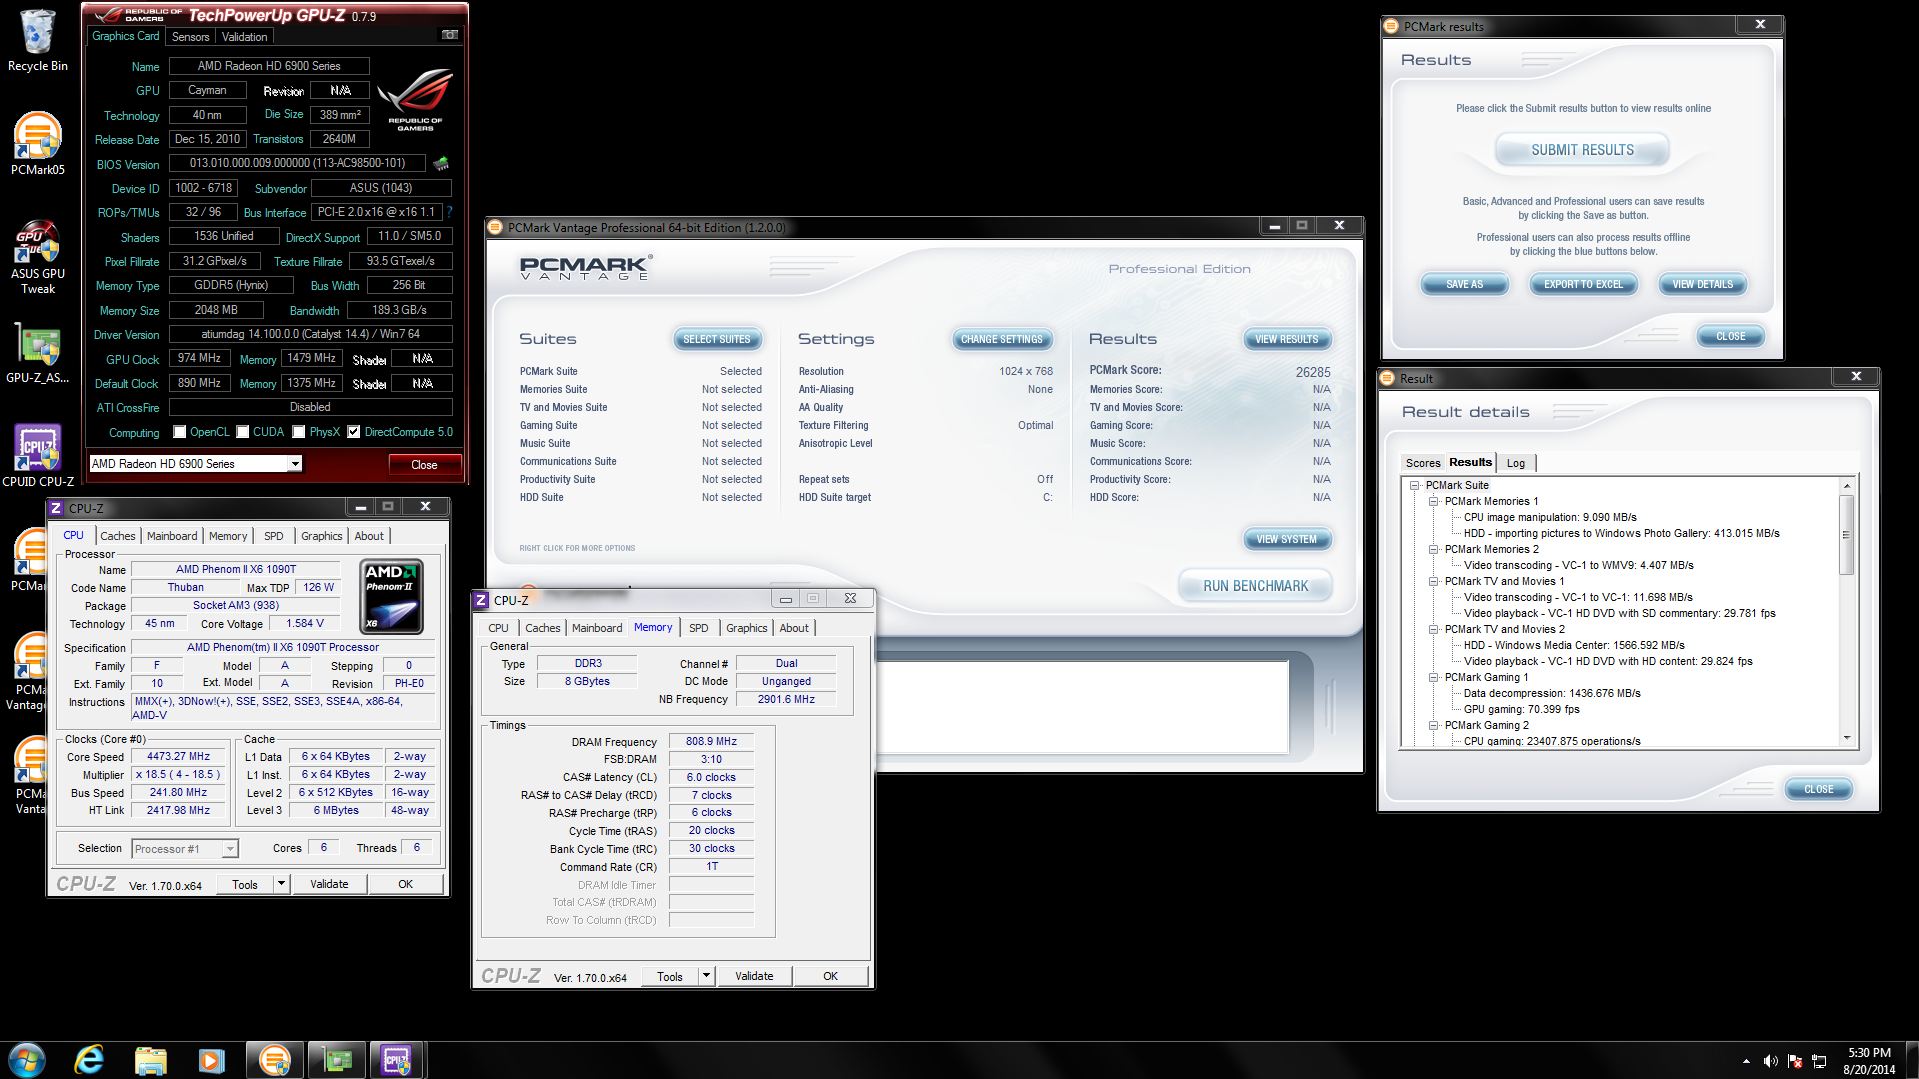Click the Windows Start button
Screen dimensions: 1919x1079
(x=27, y=1059)
